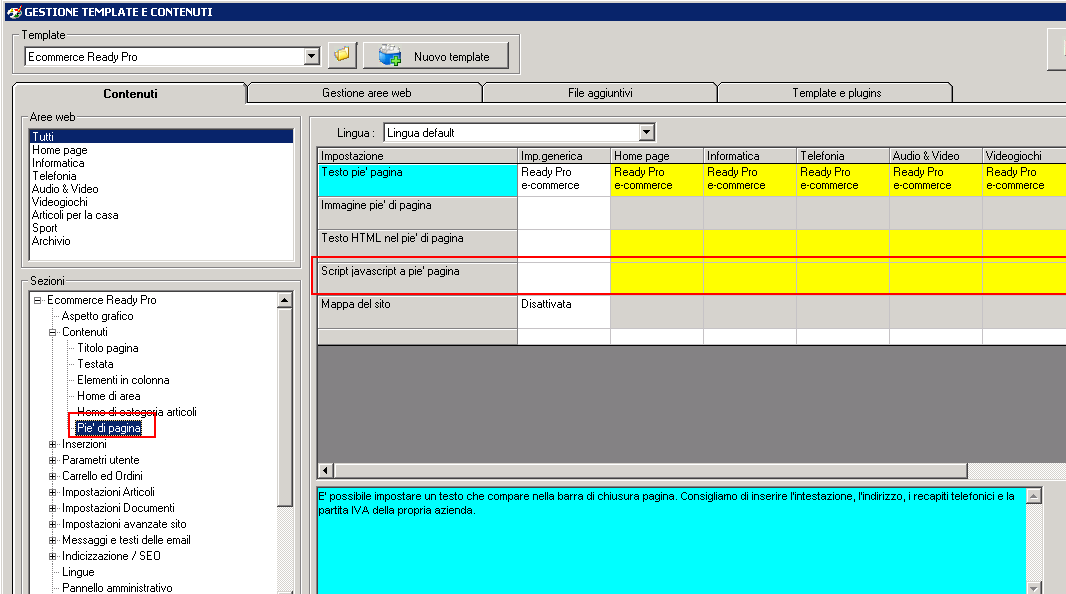Click the Disattivata cell for Mappa del sito
Screen dimensions: 1066x594
(x=564, y=312)
